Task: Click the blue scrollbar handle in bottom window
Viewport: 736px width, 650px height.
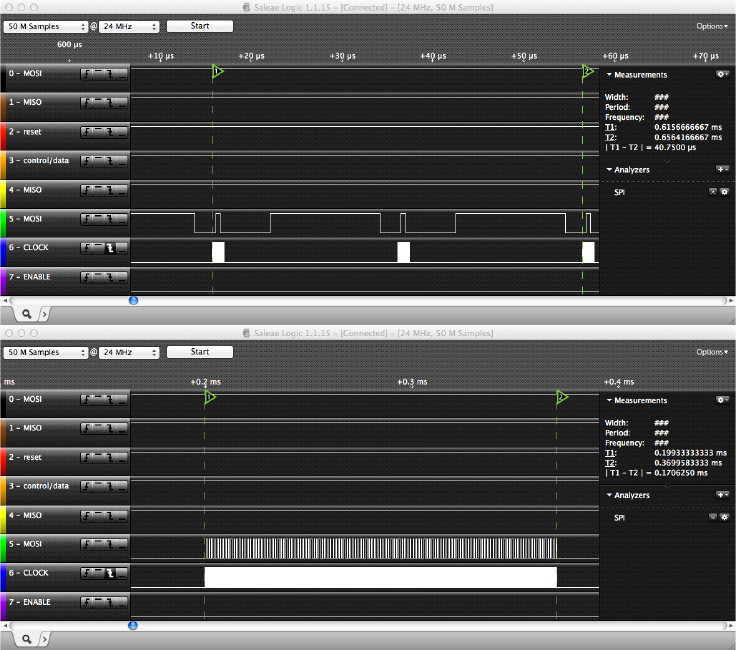Action: point(133,626)
